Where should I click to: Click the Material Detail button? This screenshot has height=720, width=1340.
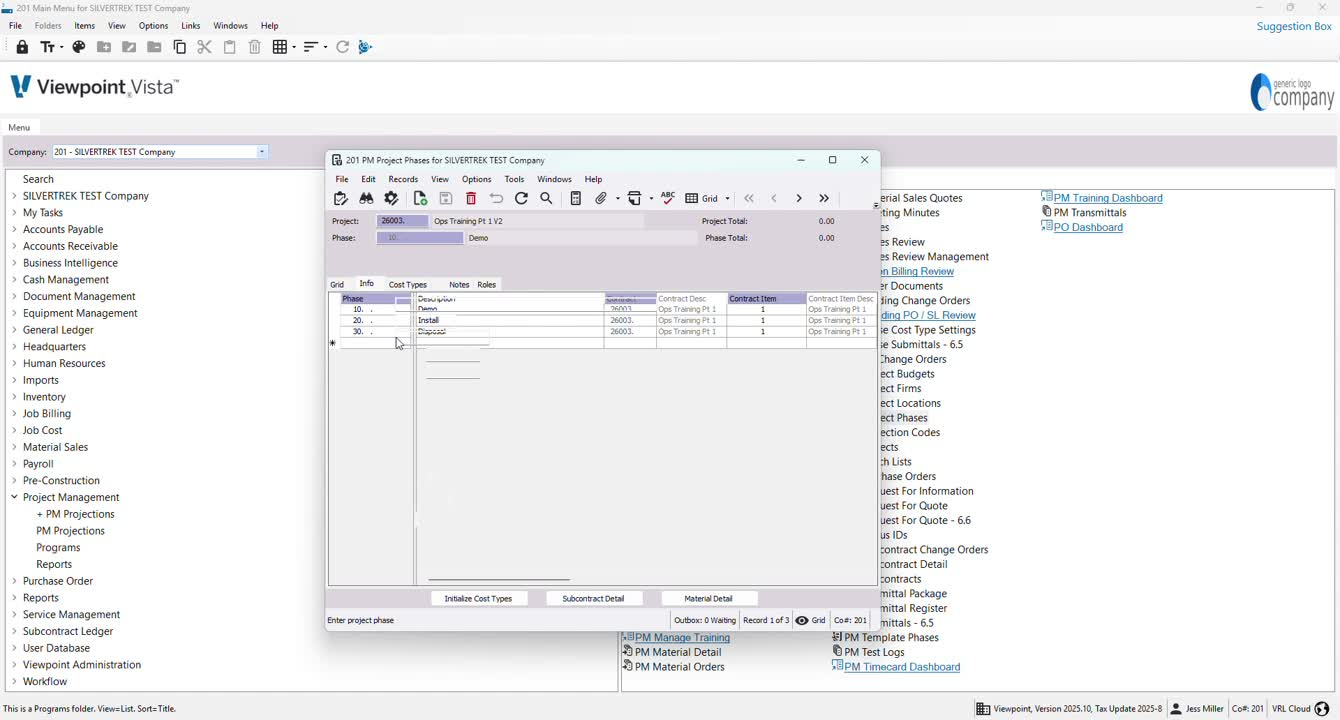(x=708, y=599)
